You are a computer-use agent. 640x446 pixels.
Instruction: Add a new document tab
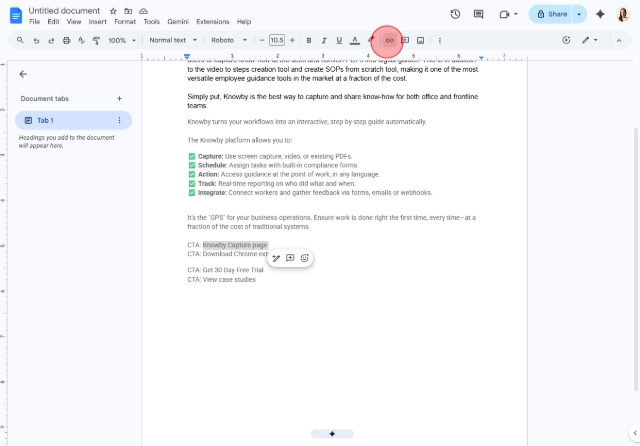pyautogui.click(x=119, y=98)
